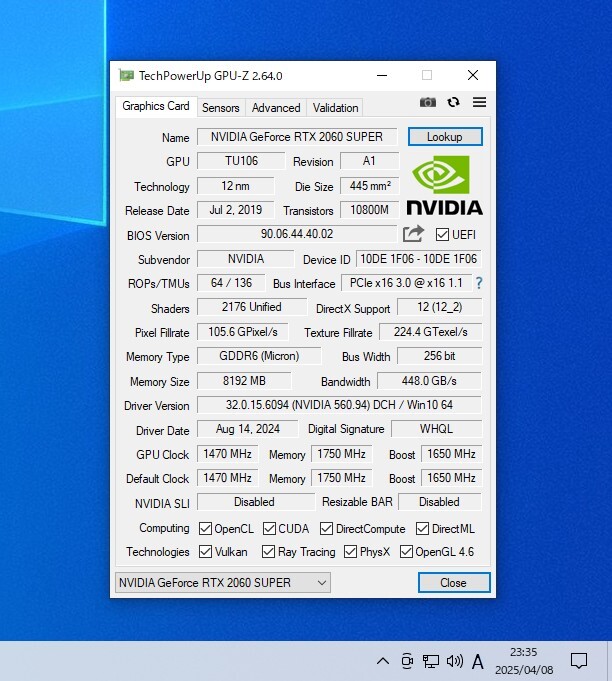Click the Shaders value 2176 Unified
This screenshot has width=612, height=681.
pyautogui.click(x=252, y=307)
